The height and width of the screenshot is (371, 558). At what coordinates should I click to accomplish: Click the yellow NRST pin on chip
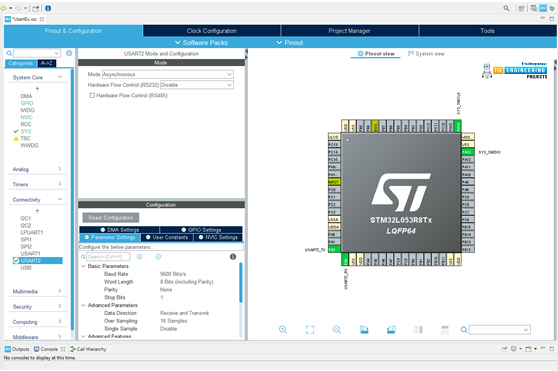334,182
